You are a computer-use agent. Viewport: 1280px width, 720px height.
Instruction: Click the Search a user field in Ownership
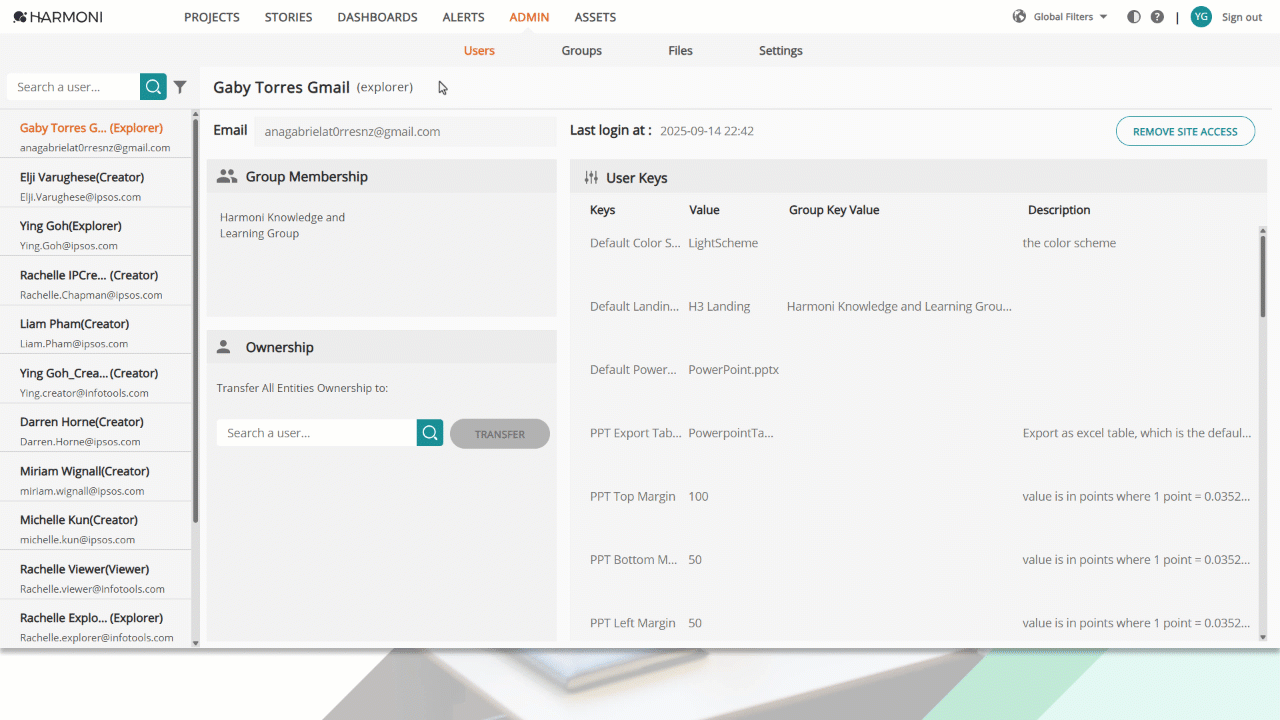click(316, 433)
